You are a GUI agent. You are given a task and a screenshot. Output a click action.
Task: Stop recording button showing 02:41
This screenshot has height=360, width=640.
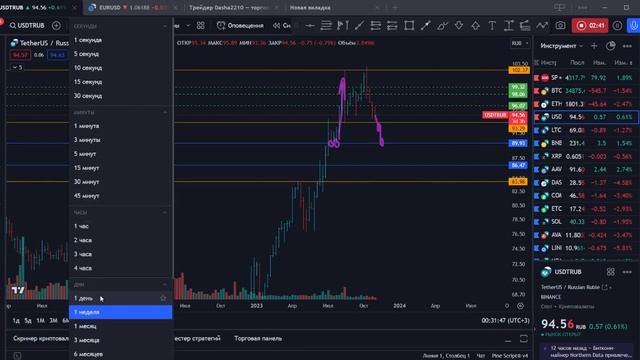[x=590, y=26]
